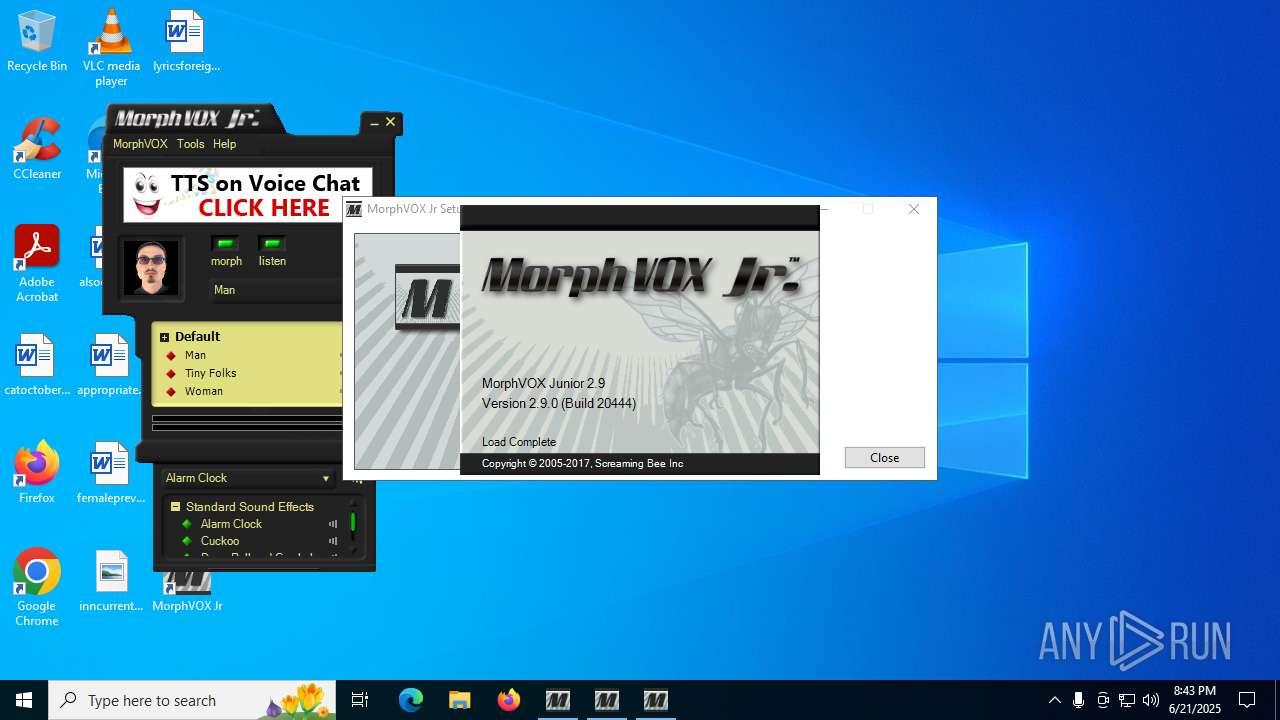Close the MorphVOX Jr Setup window
This screenshot has height=720, width=1280.
[913, 209]
